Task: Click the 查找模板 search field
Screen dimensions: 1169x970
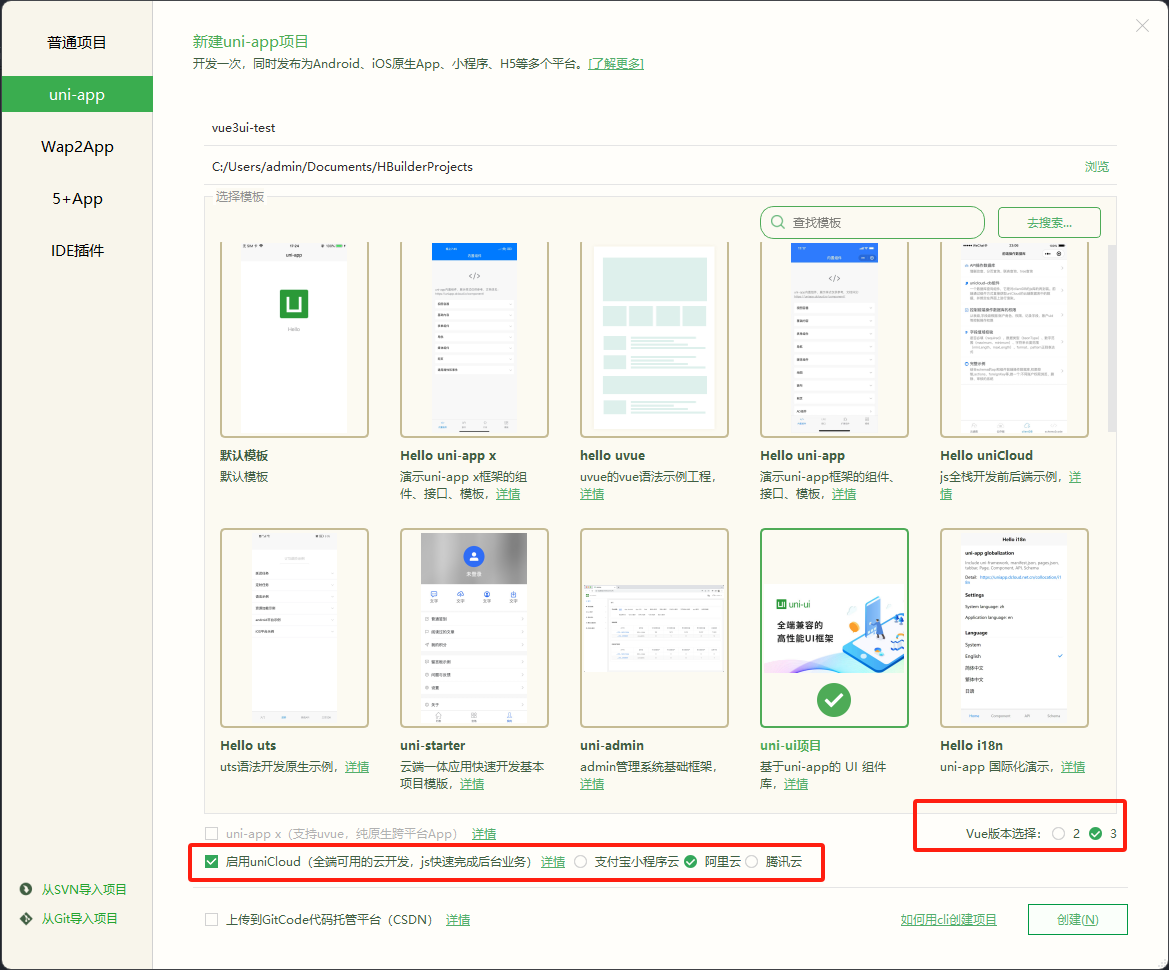Action: click(x=872, y=222)
